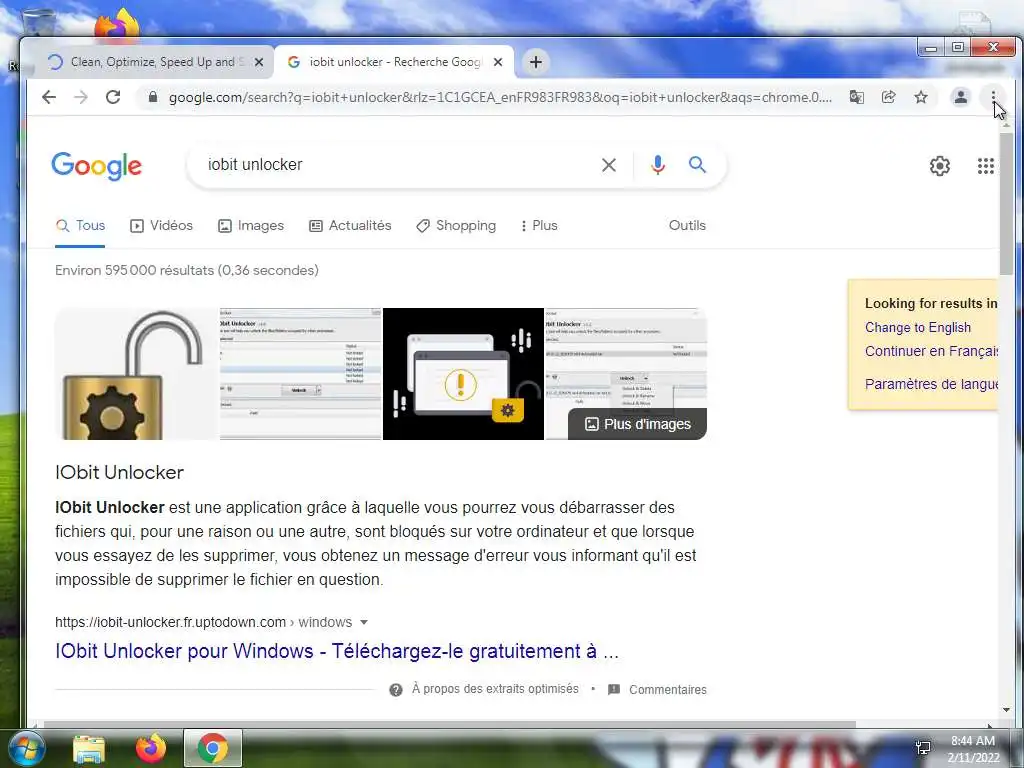The height and width of the screenshot is (768, 1024).
Task: Click the horizontal scrollbar at page bottom
Action: click(x=449, y=724)
